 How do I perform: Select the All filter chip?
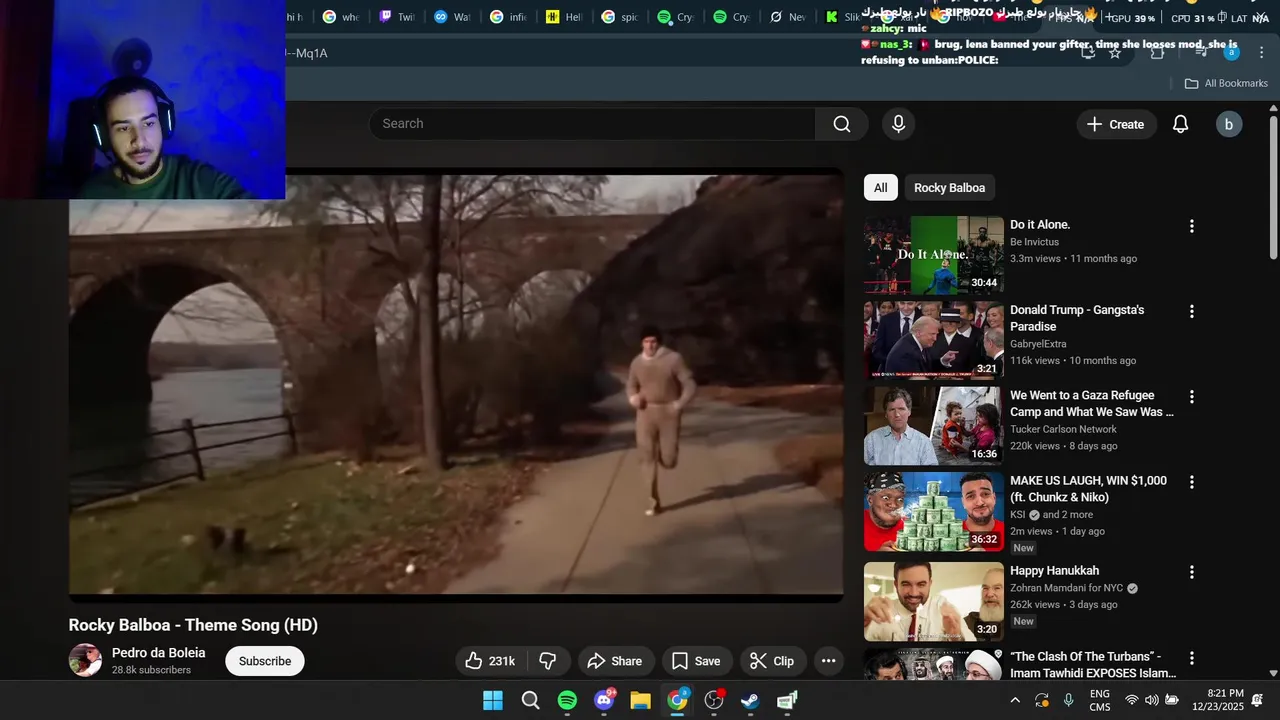click(880, 188)
